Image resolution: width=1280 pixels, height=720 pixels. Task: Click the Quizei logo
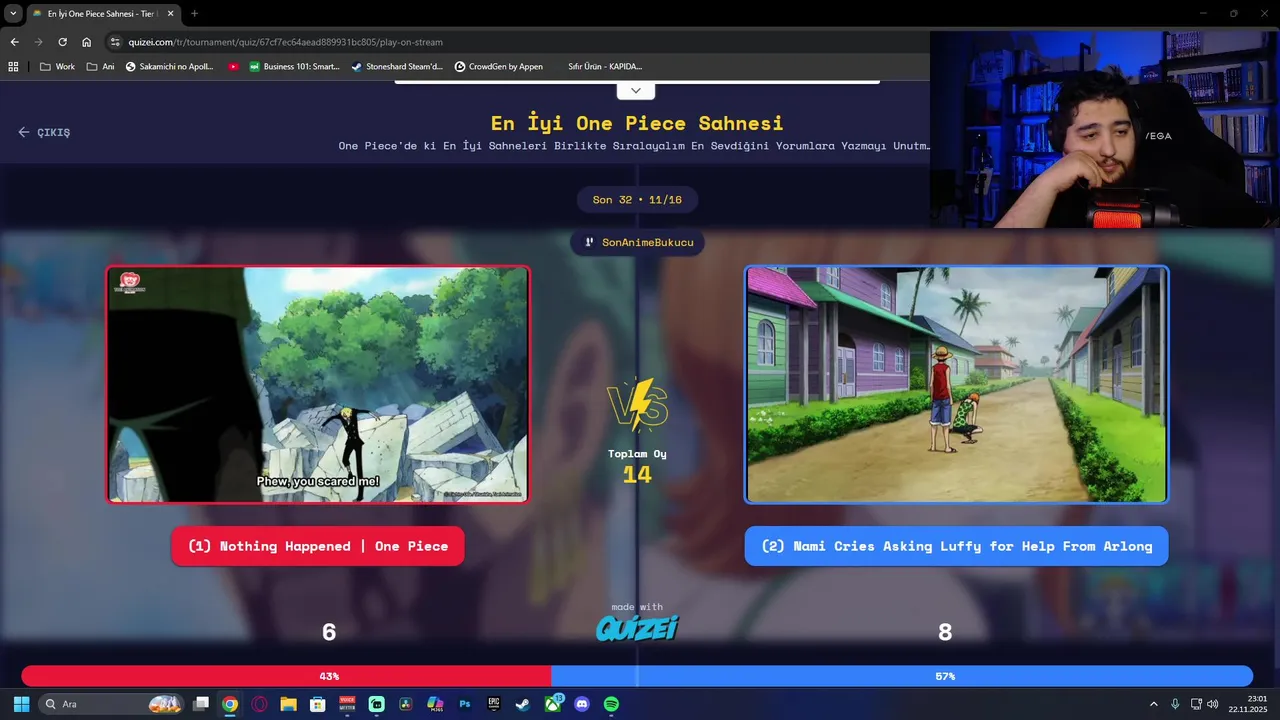click(637, 628)
